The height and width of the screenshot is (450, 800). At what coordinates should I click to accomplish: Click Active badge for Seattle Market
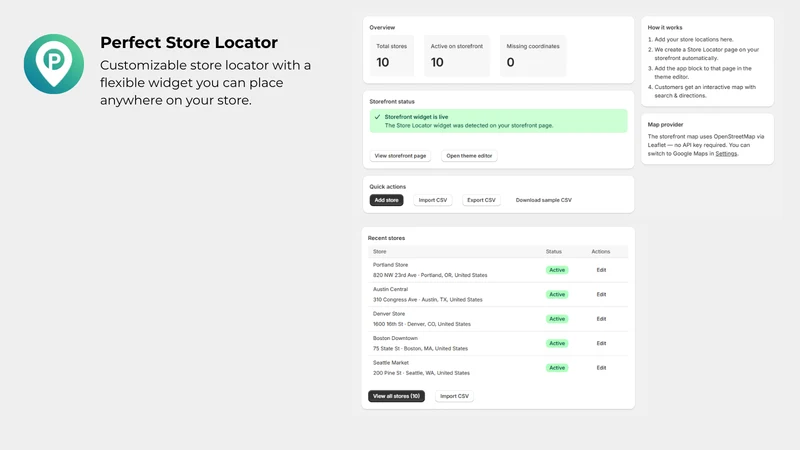tap(557, 368)
